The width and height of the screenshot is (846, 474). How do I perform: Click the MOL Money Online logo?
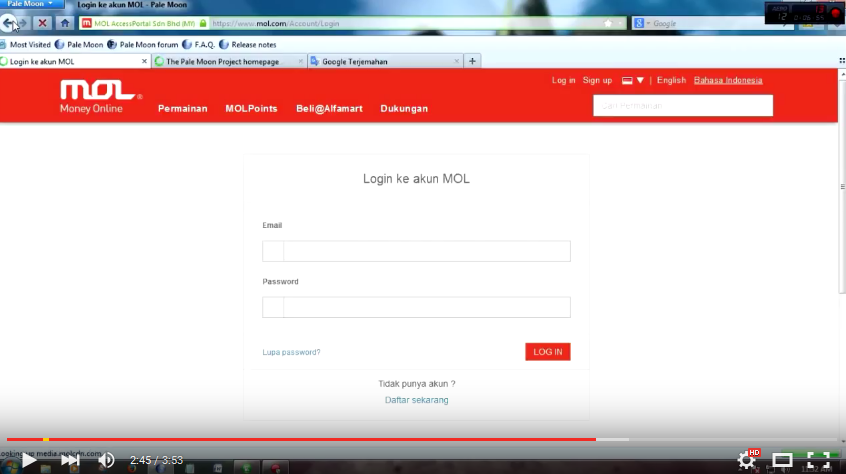pyautogui.click(x=100, y=97)
